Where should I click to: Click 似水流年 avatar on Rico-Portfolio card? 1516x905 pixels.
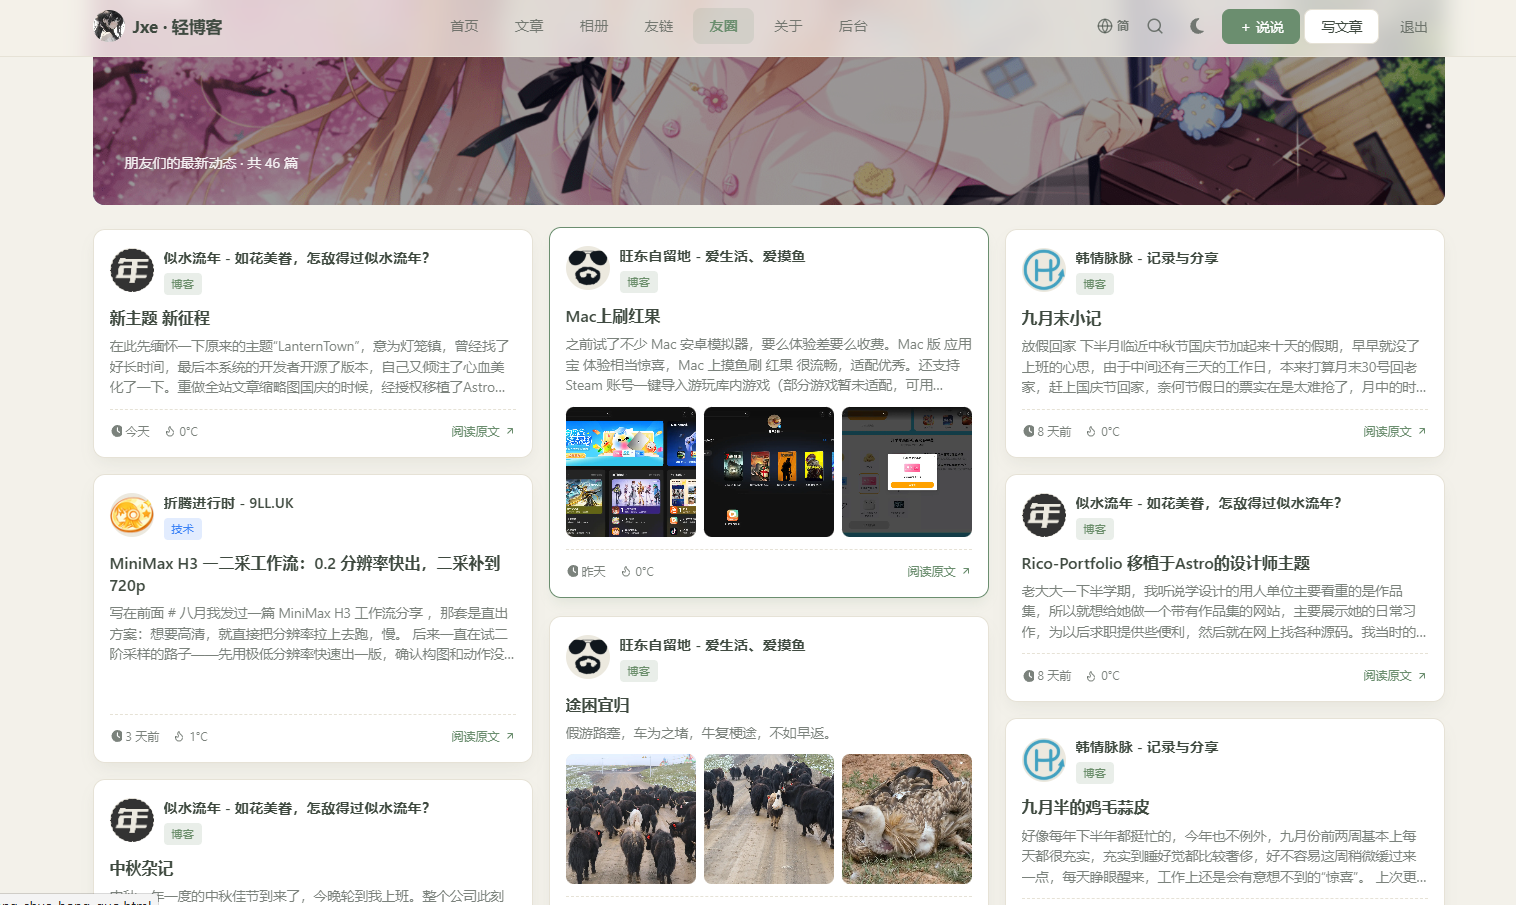coord(1044,515)
